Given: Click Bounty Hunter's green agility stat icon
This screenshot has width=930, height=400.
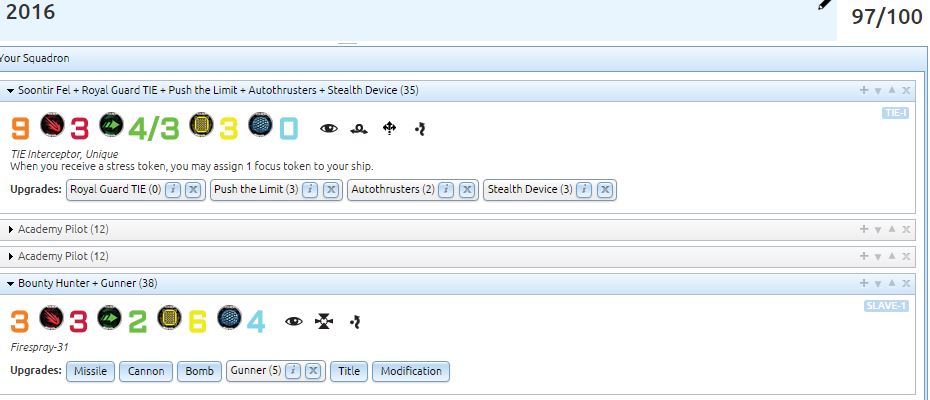Looking at the screenshot, I should [109, 318].
